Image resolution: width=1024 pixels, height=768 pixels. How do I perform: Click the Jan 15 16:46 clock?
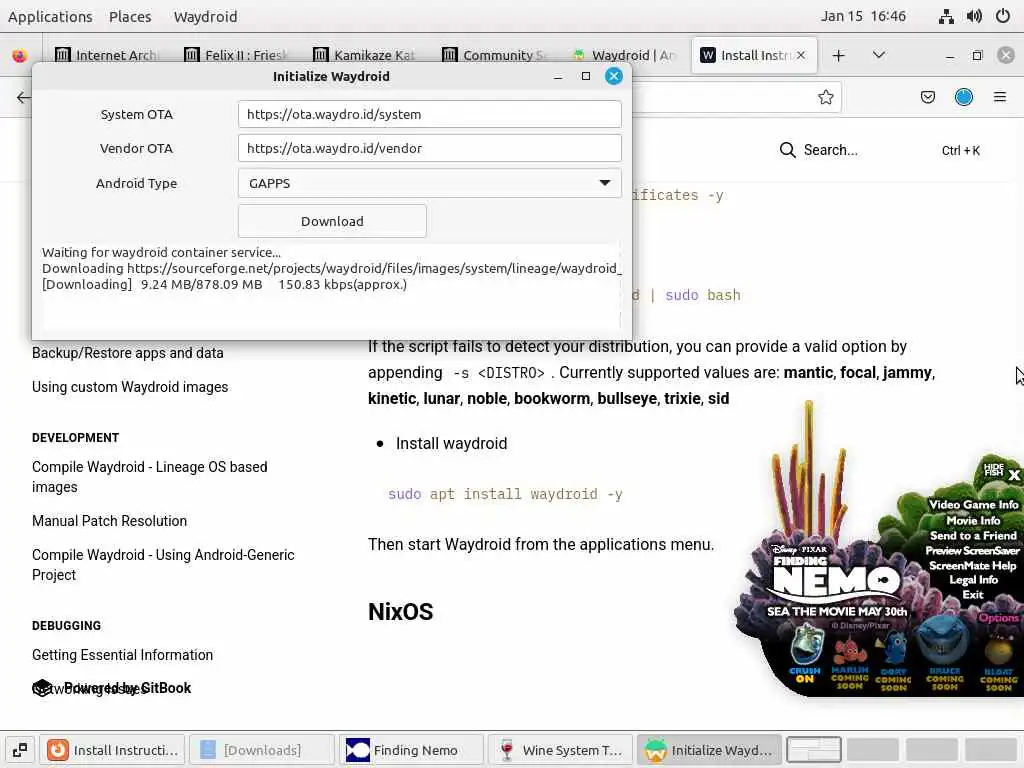[x=863, y=16]
